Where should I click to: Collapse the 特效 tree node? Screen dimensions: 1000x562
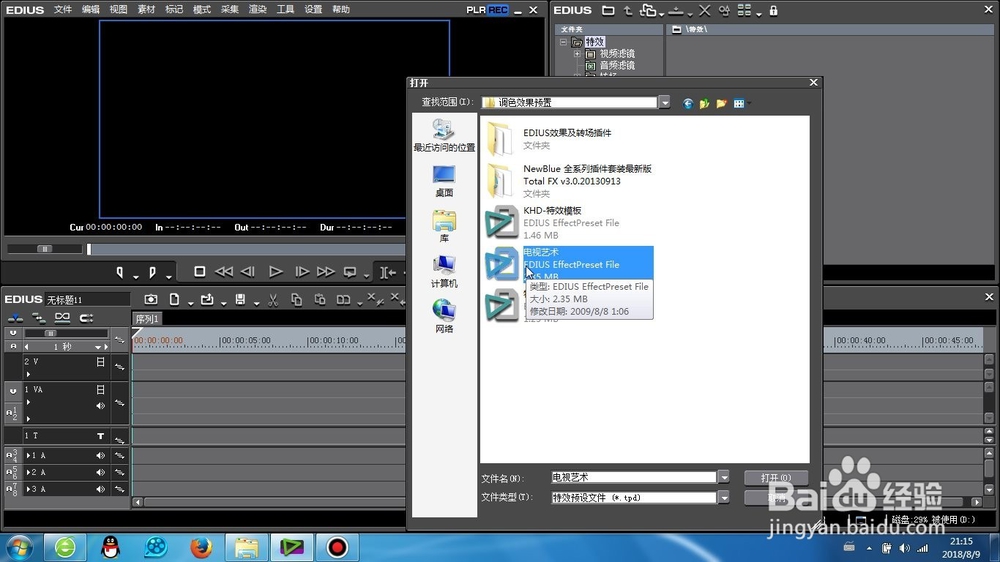[x=564, y=42]
